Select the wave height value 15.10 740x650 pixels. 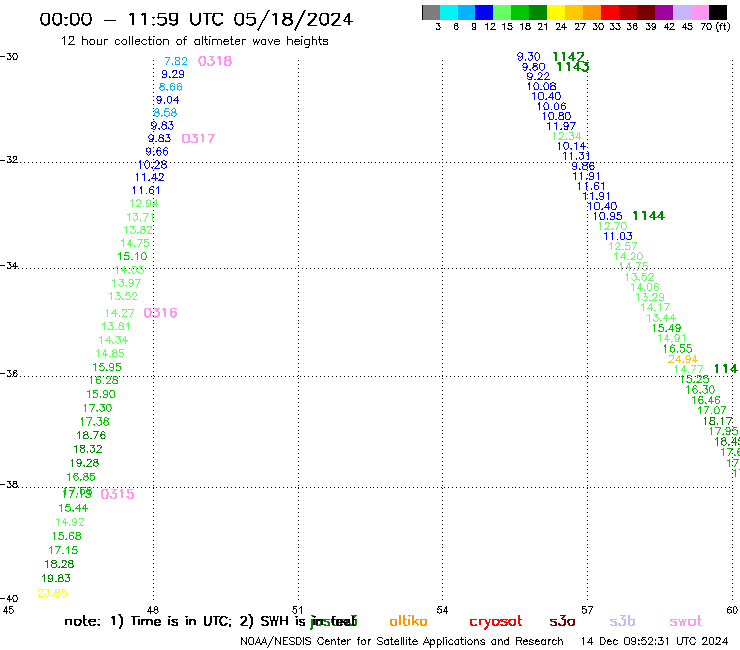[132, 256]
